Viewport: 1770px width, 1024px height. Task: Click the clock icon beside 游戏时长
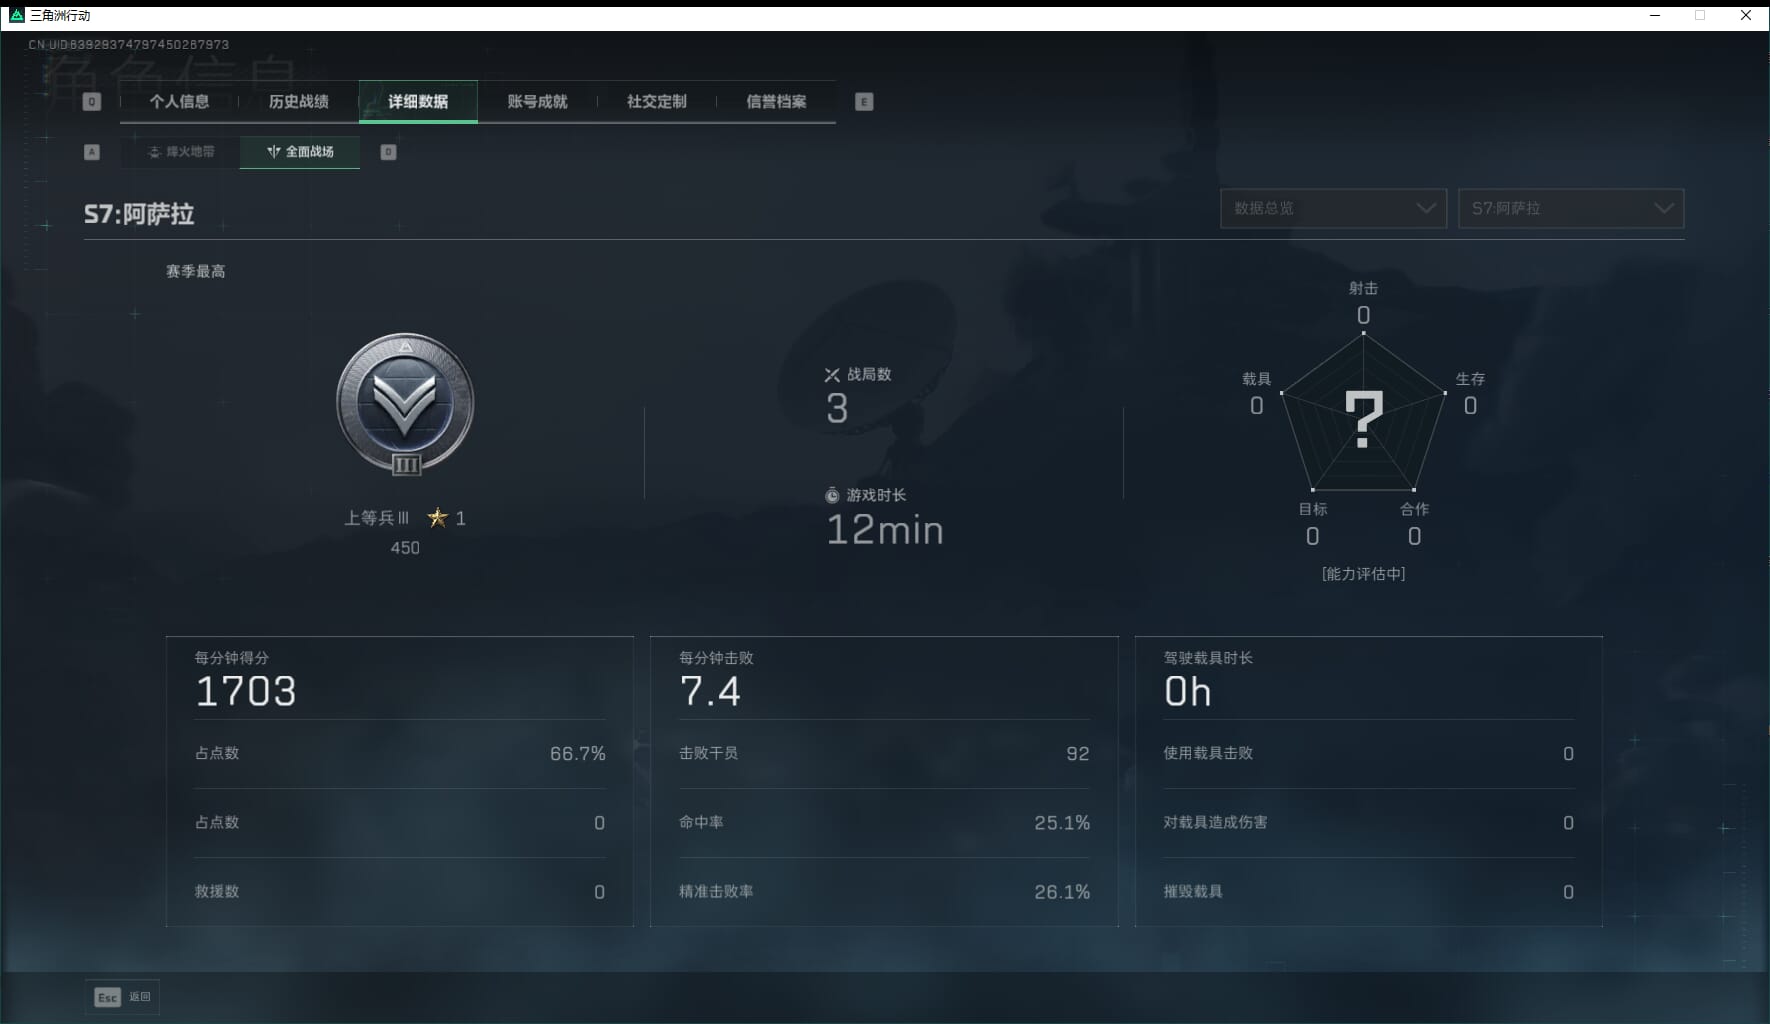[x=832, y=496]
